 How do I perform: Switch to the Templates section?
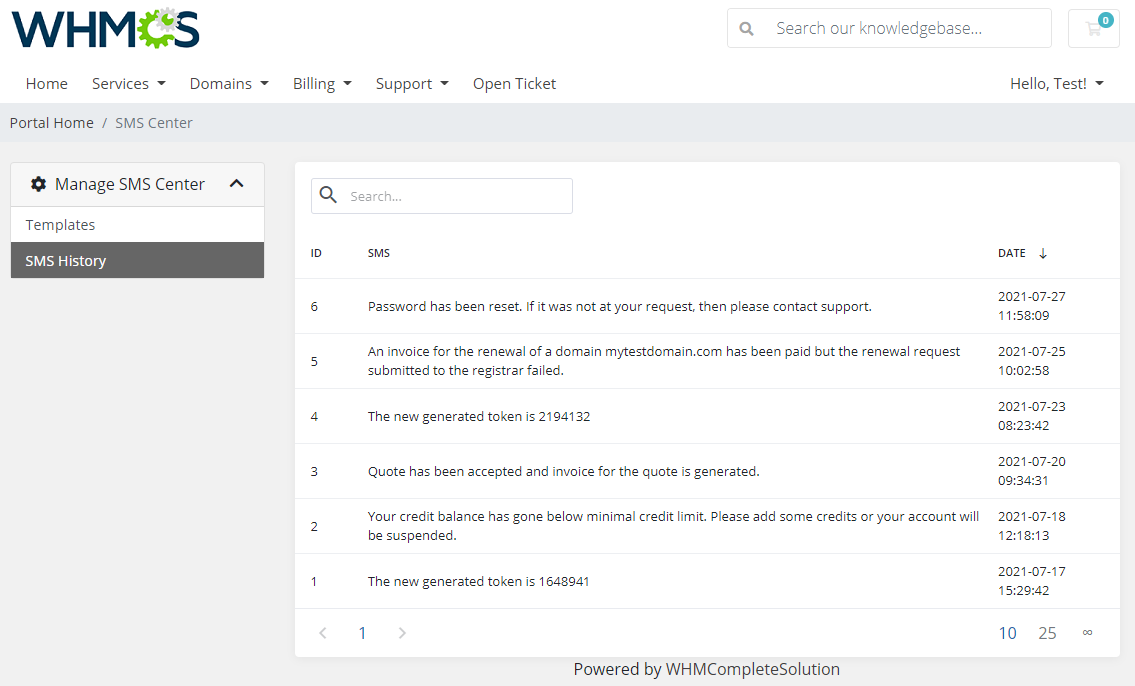click(x=60, y=224)
